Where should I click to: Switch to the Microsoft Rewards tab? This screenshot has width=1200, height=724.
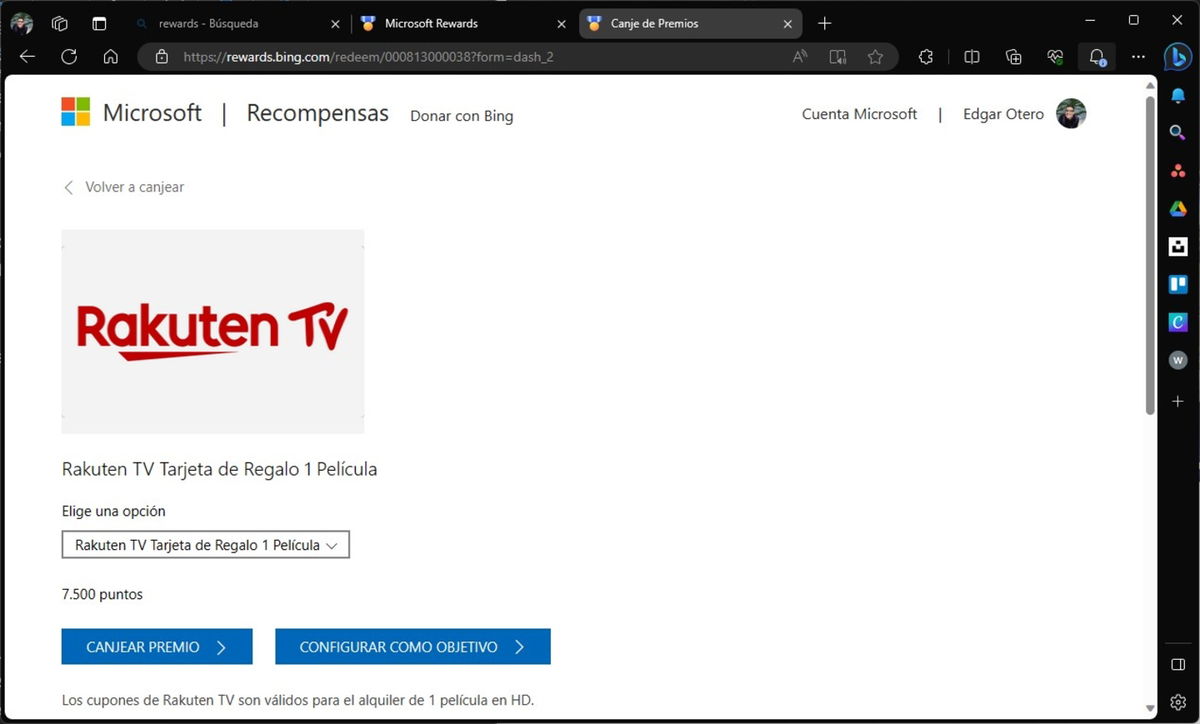(449, 22)
